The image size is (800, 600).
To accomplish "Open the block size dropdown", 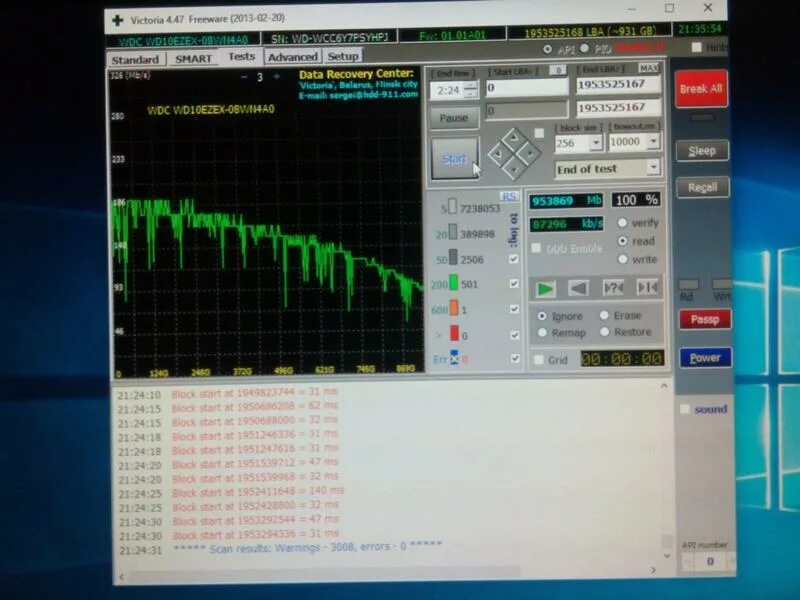I will [596, 143].
